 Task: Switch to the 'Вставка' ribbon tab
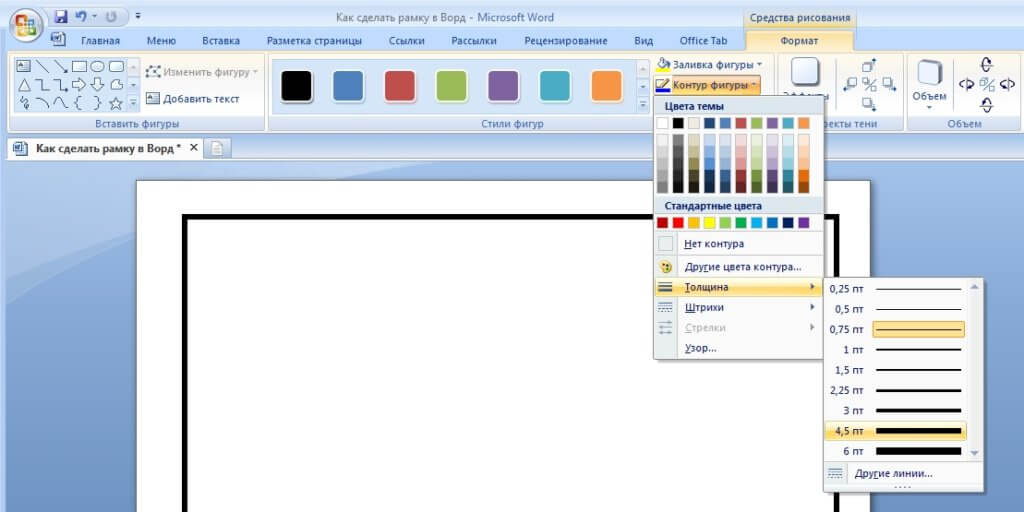[x=220, y=41]
